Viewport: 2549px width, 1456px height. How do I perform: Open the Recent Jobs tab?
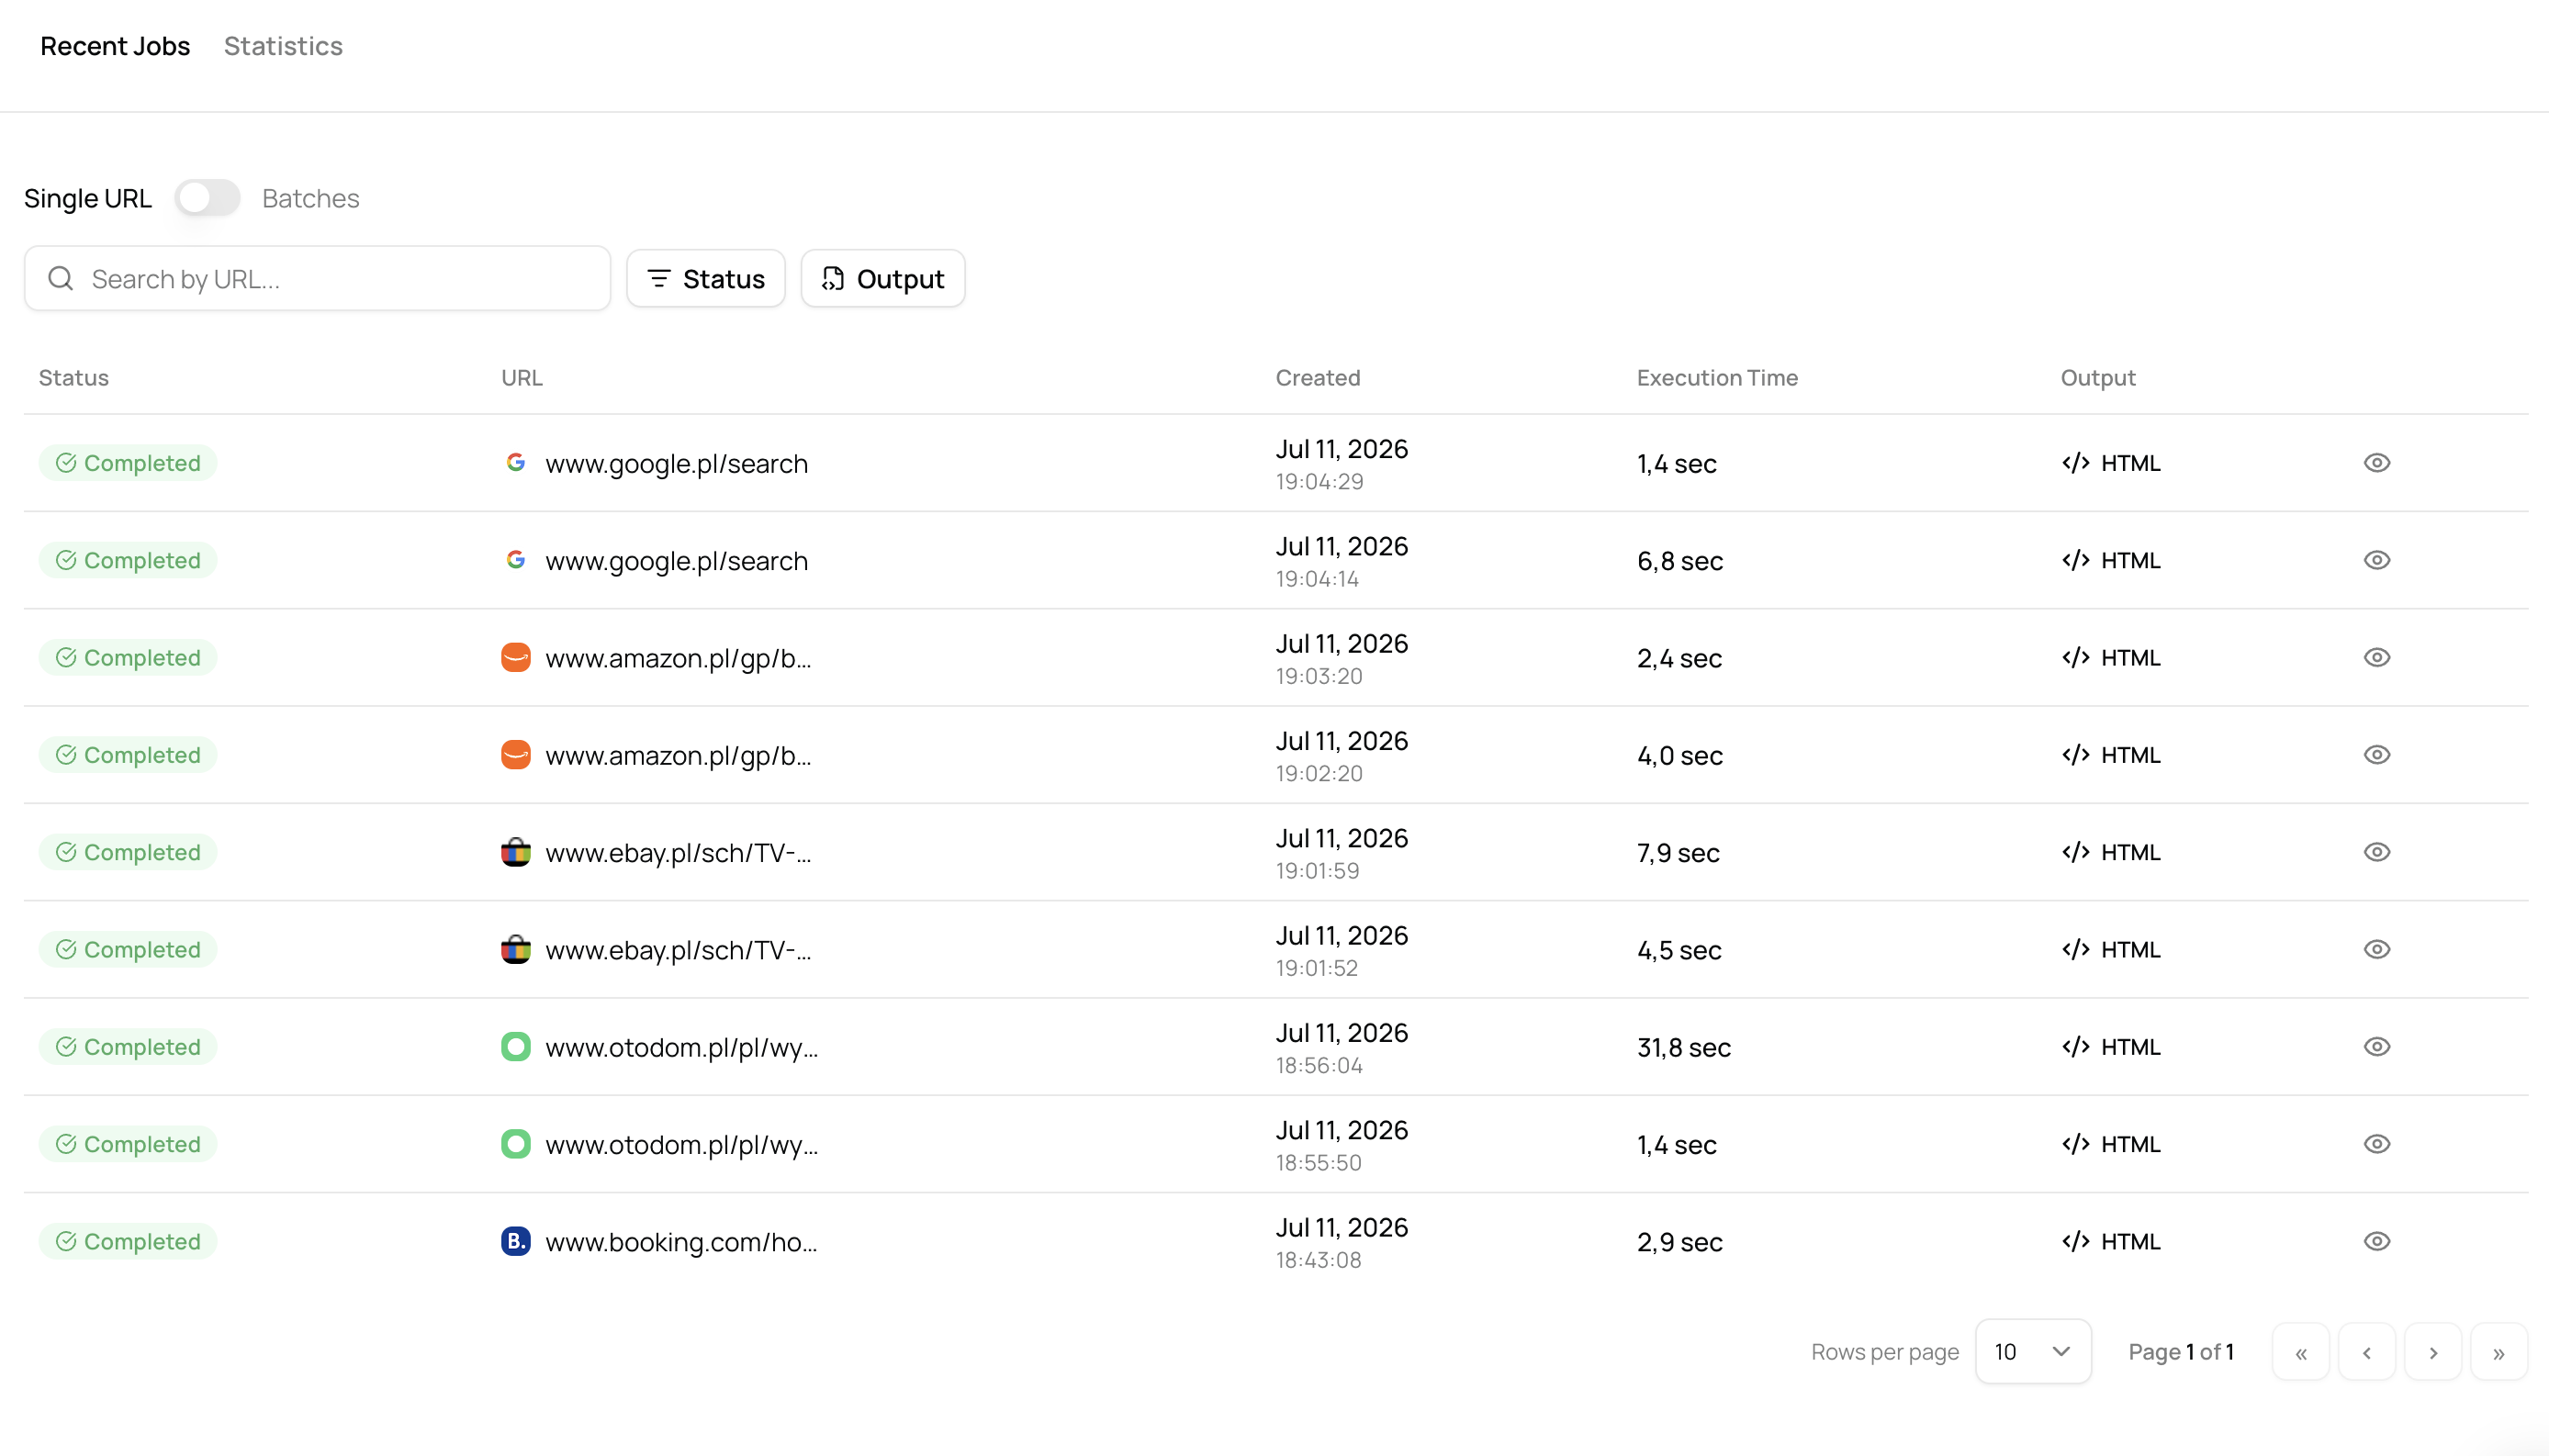(x=115, y=46)
